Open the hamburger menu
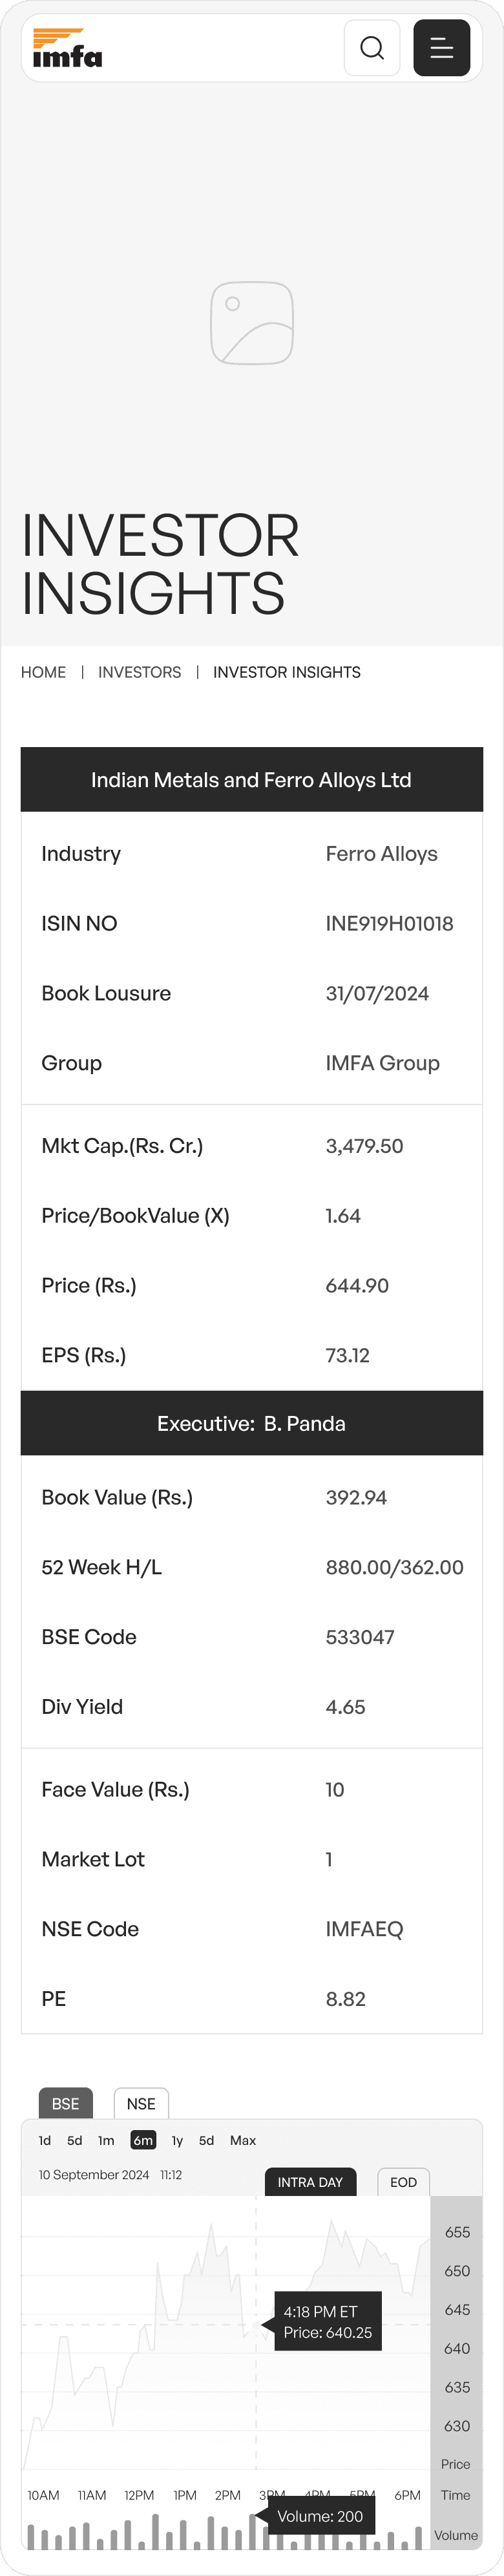The width and height of the screenshot is (504, 2576). tap(441, 48)
